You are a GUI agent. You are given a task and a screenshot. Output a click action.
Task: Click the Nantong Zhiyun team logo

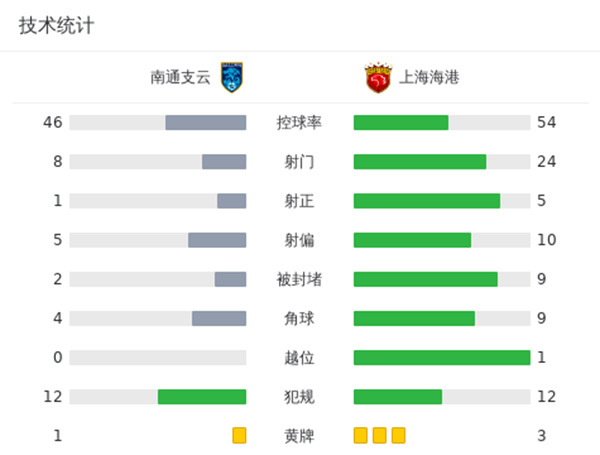pyautogui.click(x=232, y=78)
